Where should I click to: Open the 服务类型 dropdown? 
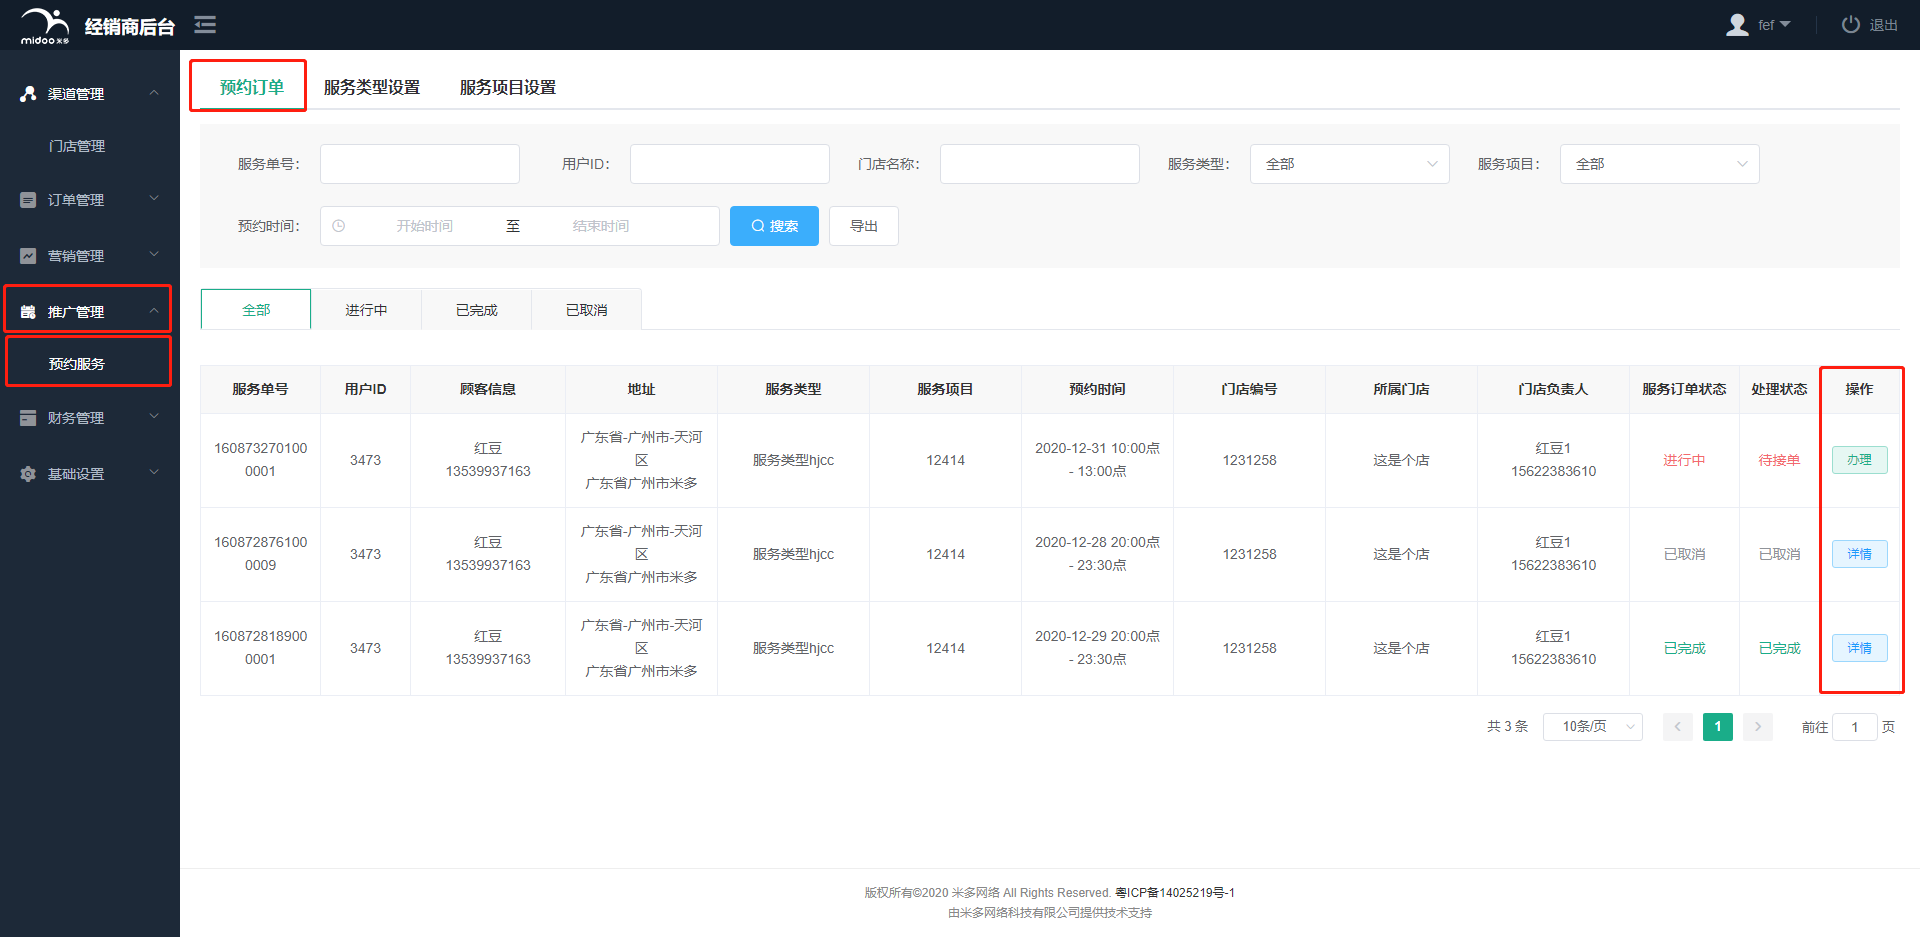tap(1349, 164)
